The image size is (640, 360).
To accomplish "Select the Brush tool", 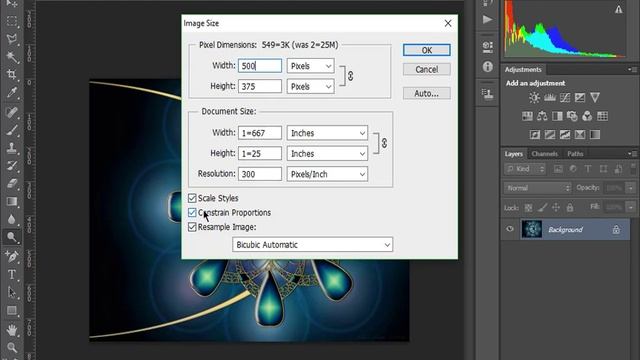I will (x=12, y=130).
